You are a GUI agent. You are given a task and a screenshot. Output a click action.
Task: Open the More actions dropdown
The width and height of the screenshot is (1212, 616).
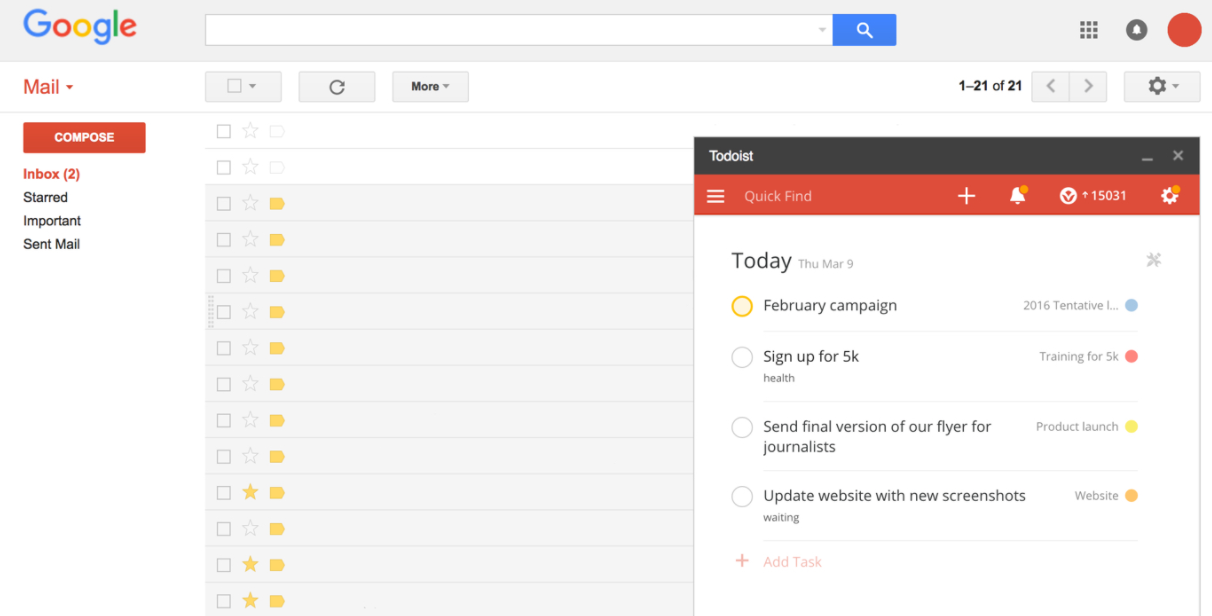(430, 87)
